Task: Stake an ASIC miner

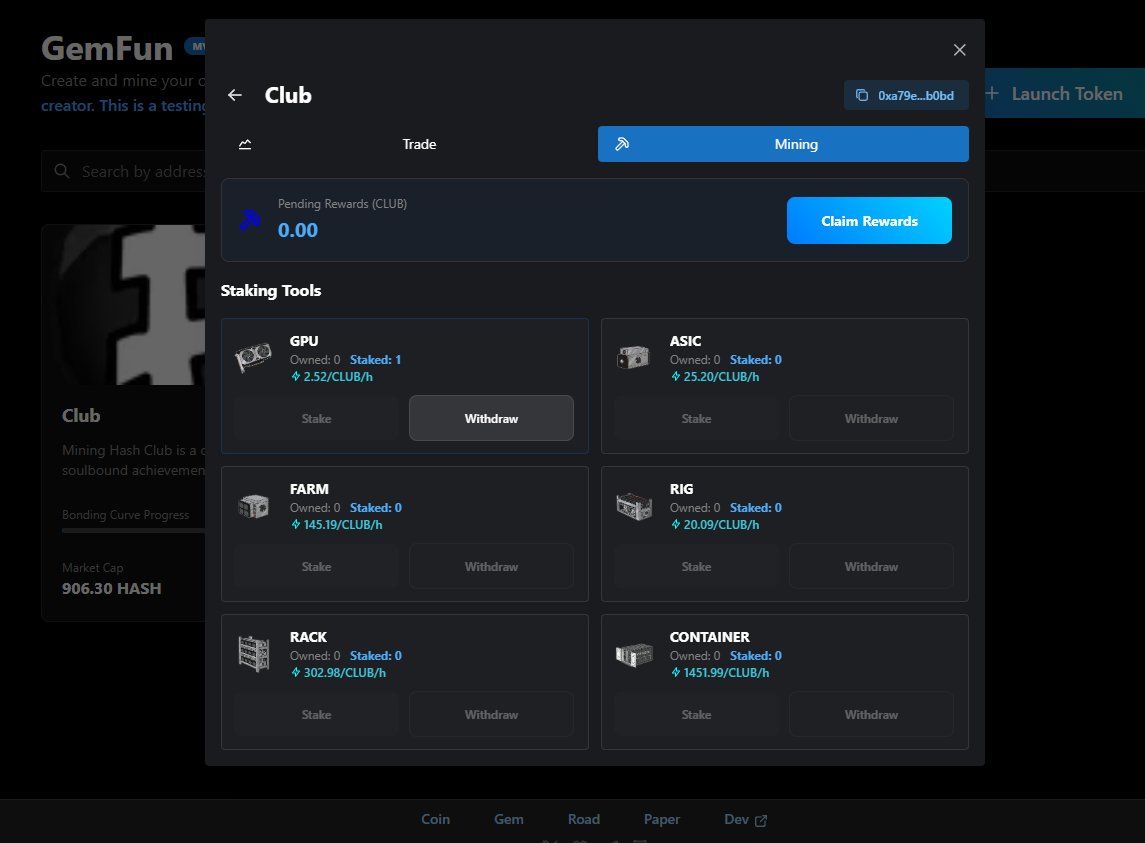Action: pyautogui.click(x=696, y=418)
